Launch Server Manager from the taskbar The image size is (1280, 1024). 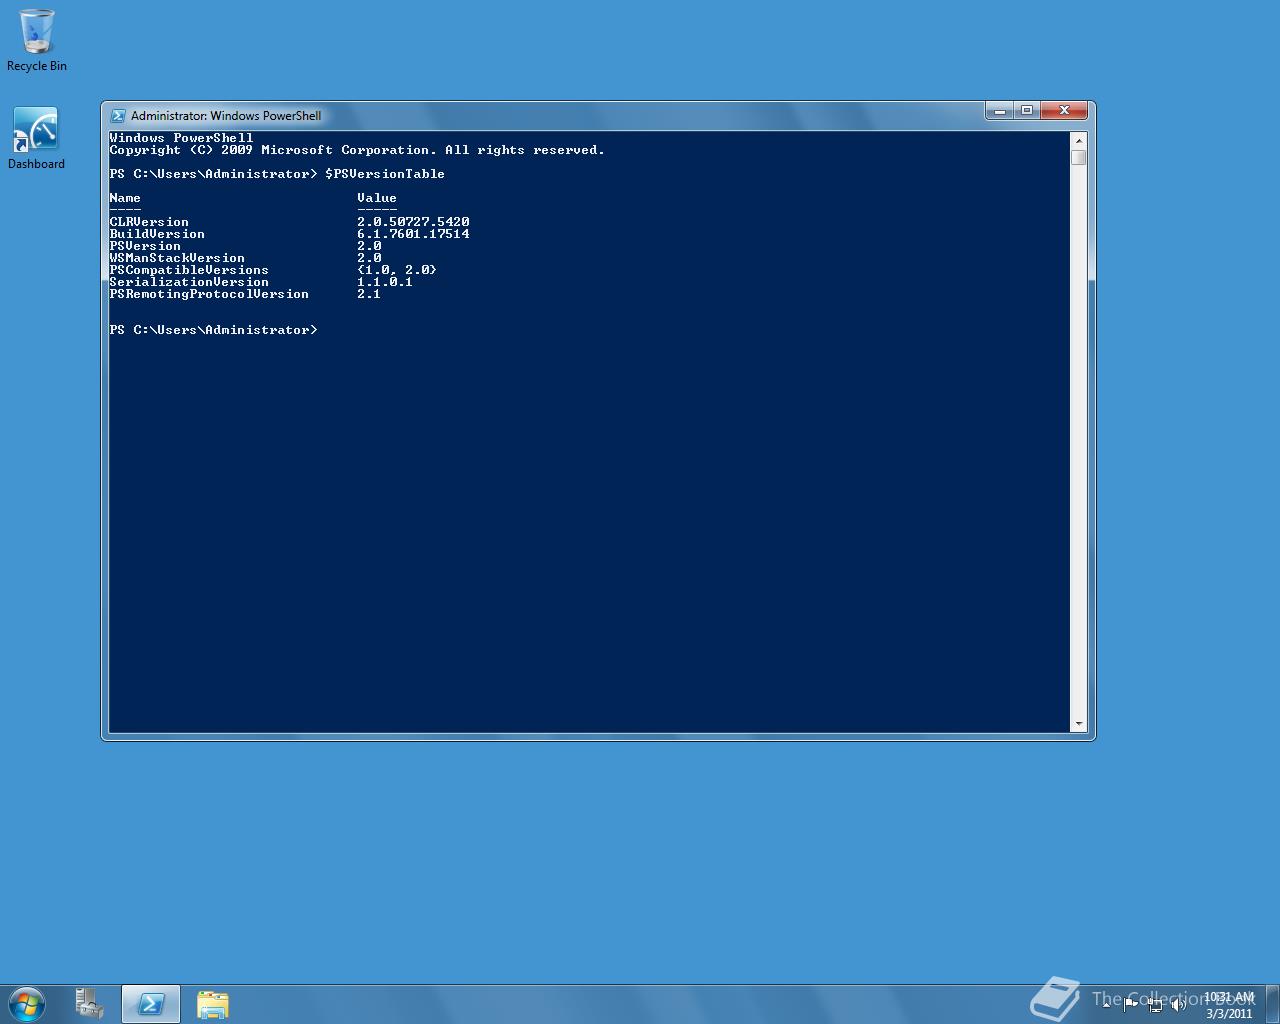point(90,1004)
